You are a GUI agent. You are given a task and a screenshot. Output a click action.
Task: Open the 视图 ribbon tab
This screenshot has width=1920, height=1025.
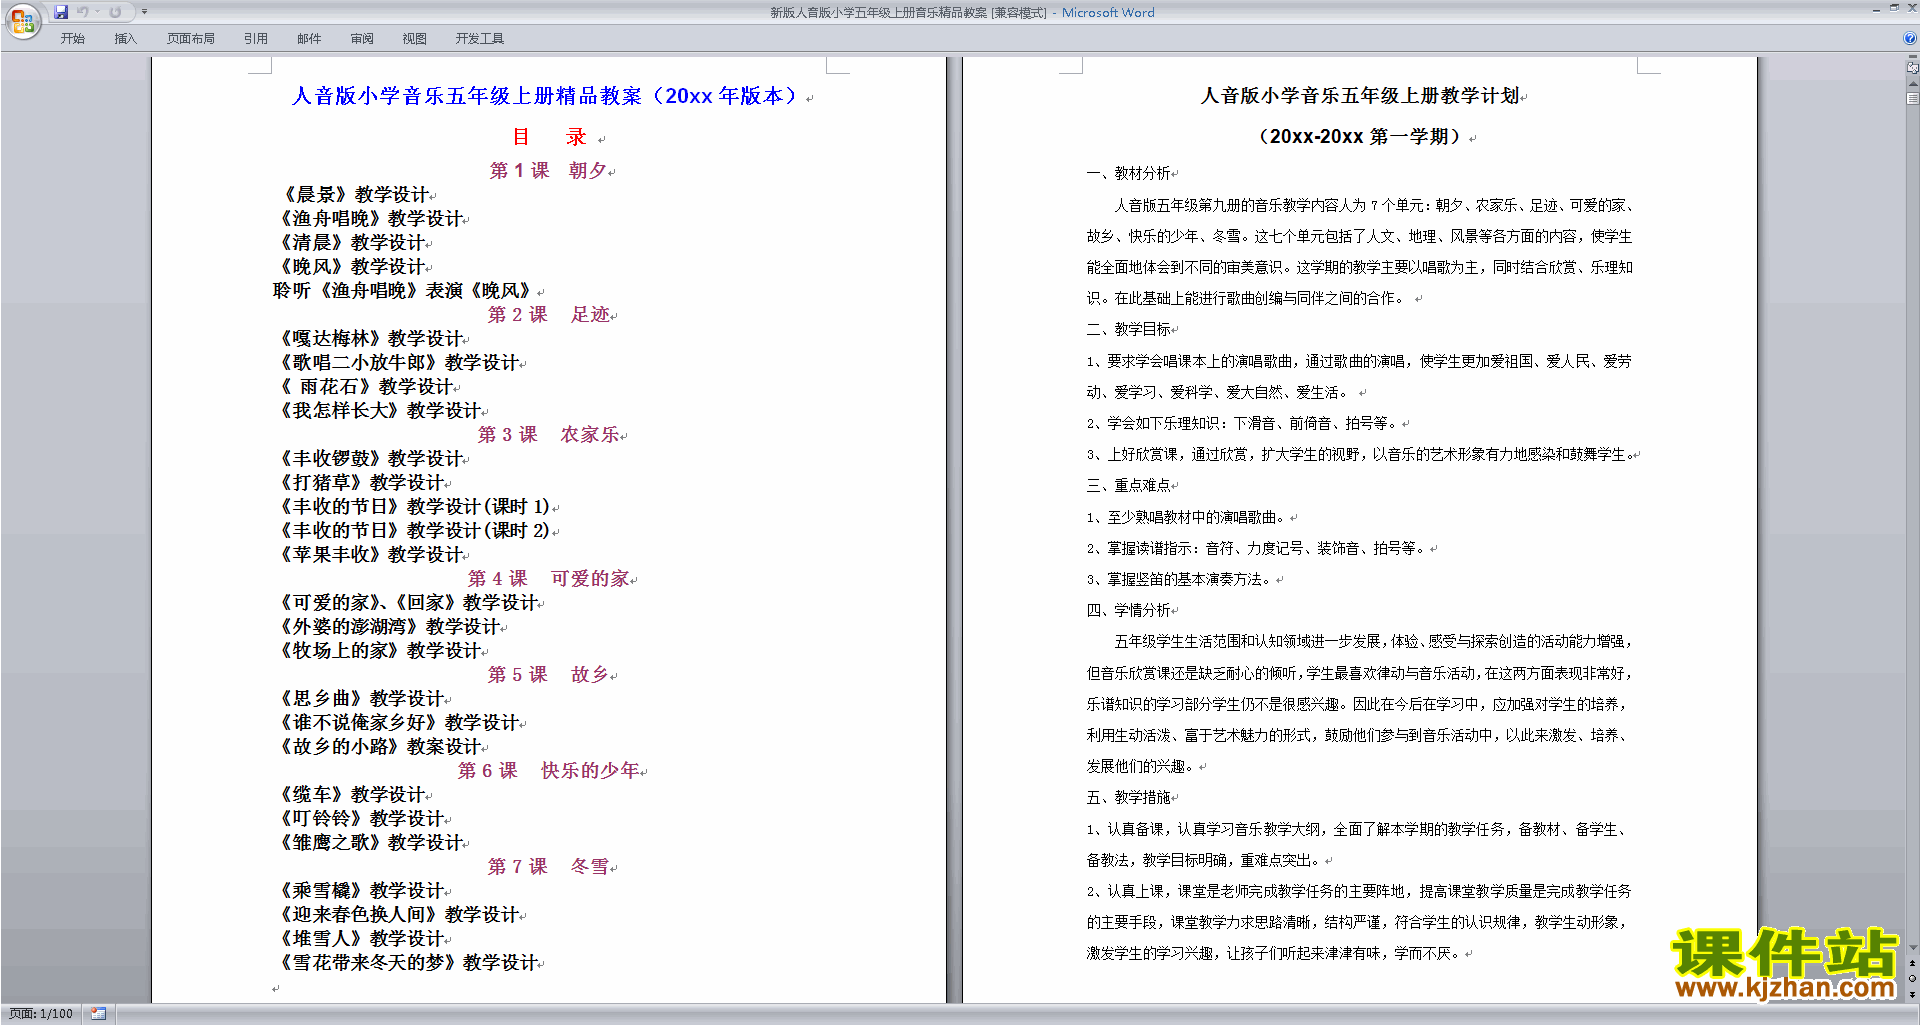coord(415,39)
